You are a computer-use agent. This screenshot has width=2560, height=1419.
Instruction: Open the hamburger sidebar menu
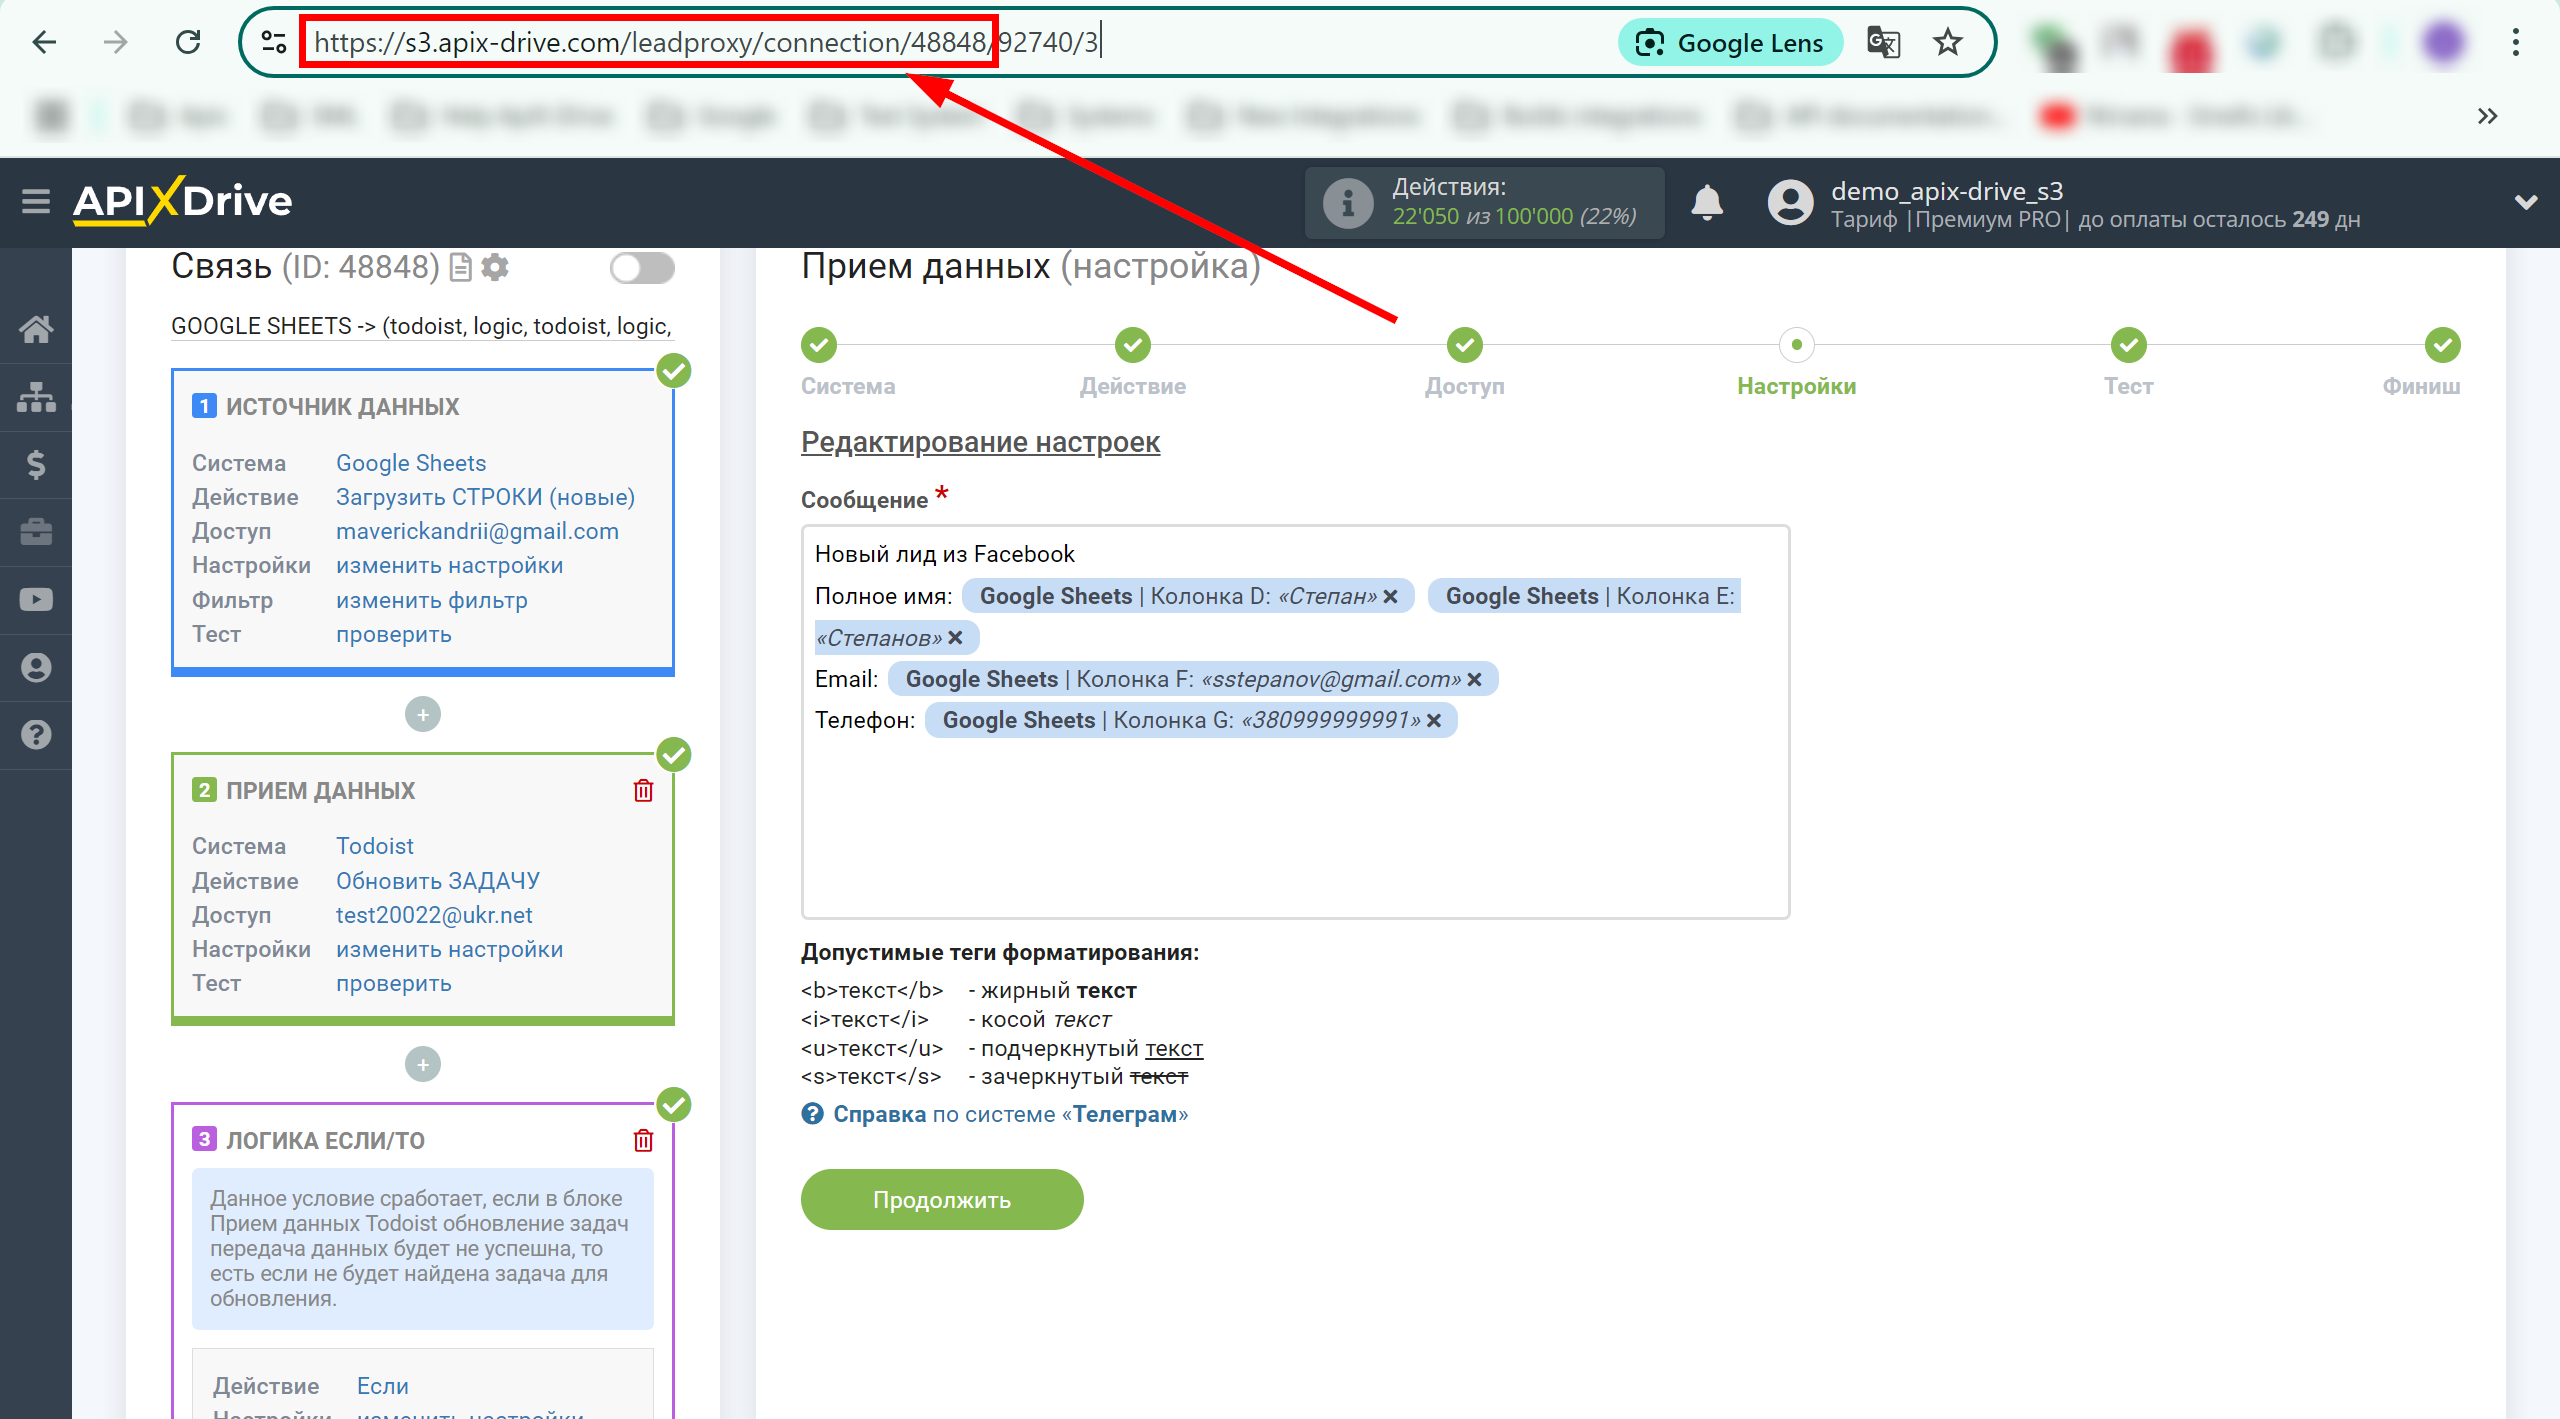pos(36,202)
